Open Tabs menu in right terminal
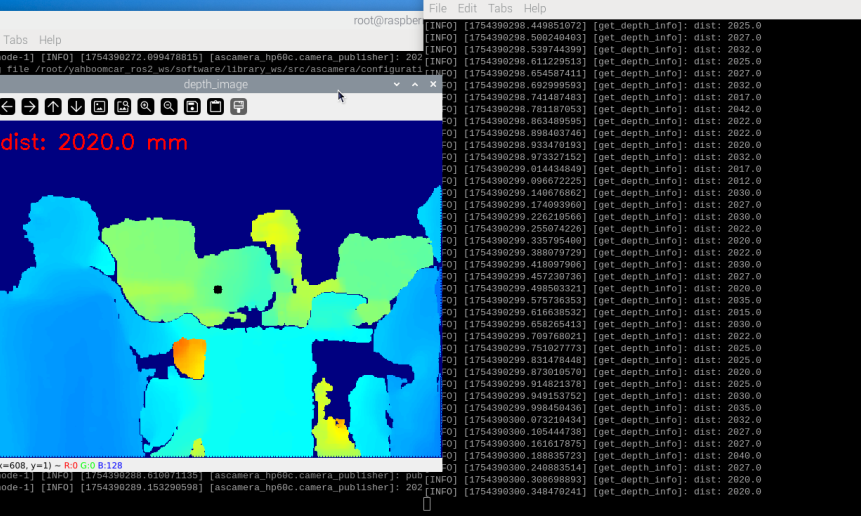This screenshot has height=516, width=861. (x=500, y=8)
